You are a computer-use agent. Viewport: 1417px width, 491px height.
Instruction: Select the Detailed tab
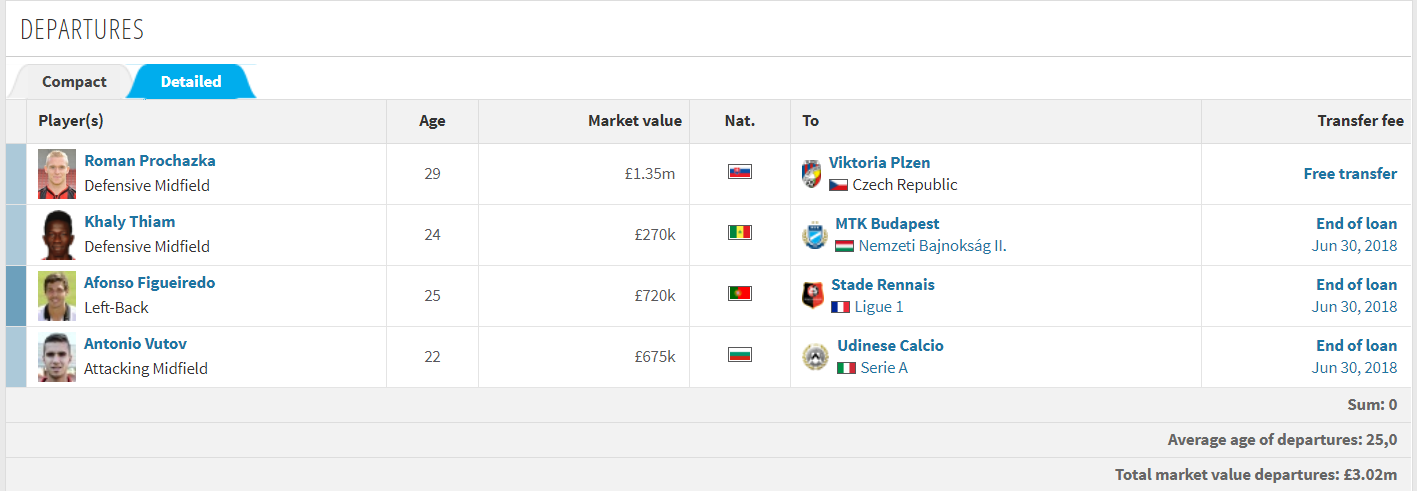[191, 82]
